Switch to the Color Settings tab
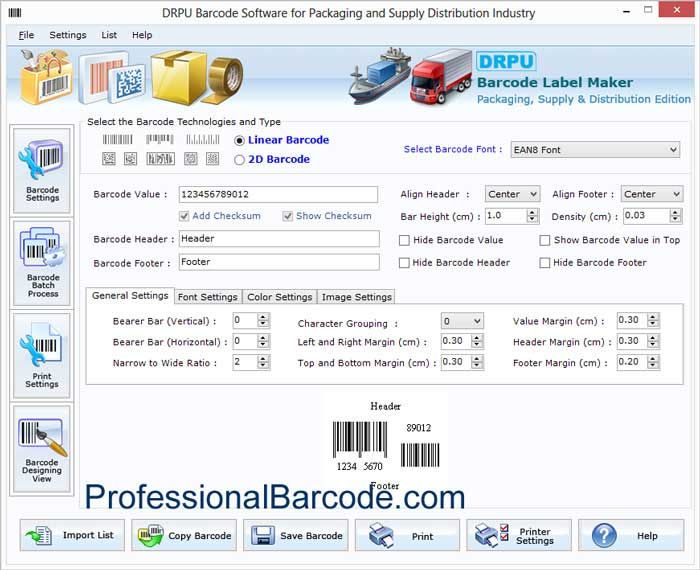Viewport: 700px width, 570px height. (x=279, y=297)
